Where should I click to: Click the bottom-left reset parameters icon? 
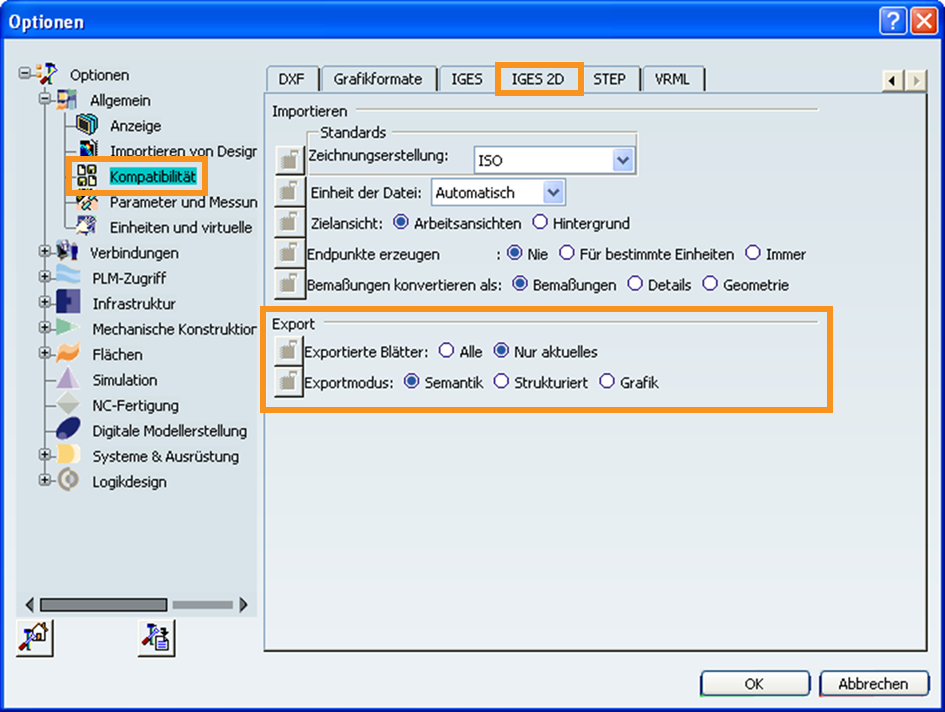[x=34, y=637]
